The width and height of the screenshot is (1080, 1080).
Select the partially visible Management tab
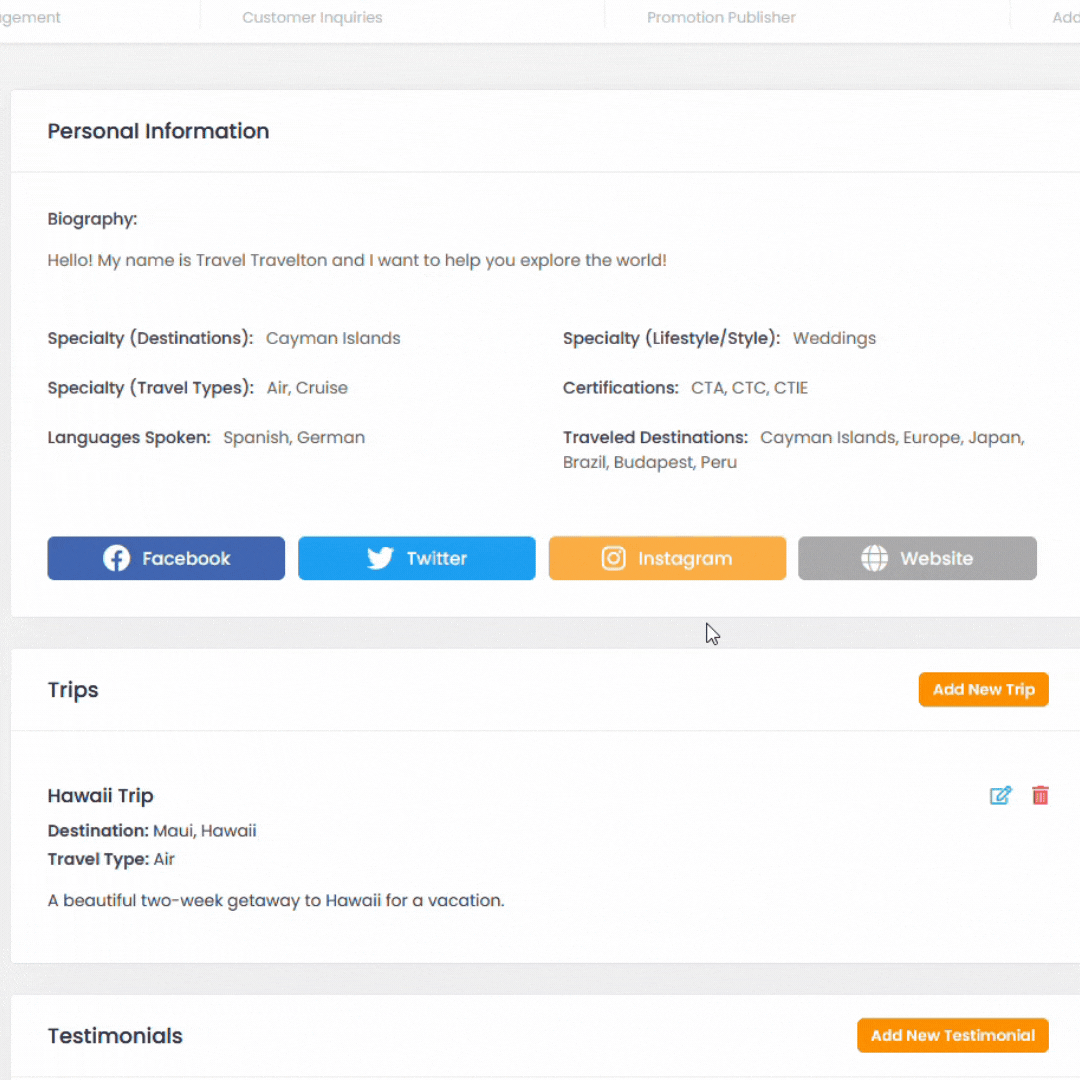[30, 17]
